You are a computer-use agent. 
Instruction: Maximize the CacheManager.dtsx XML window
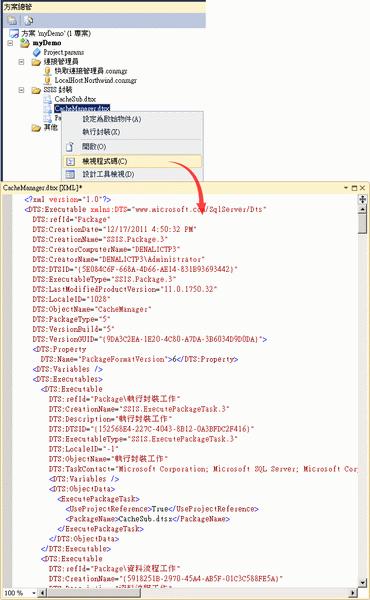coord(354,188)
